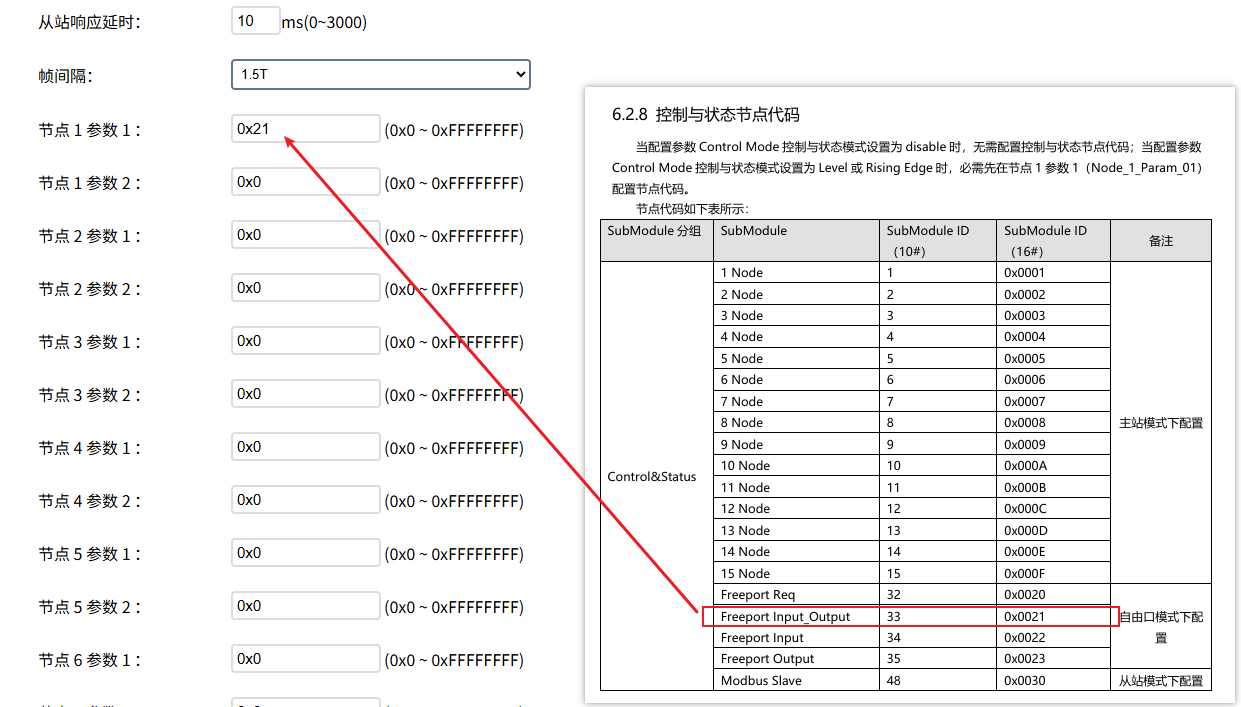This screenshot has height=707, width=1241.
Task: Click the 6.2.8 section heading
Action: [x=706, y=115]
